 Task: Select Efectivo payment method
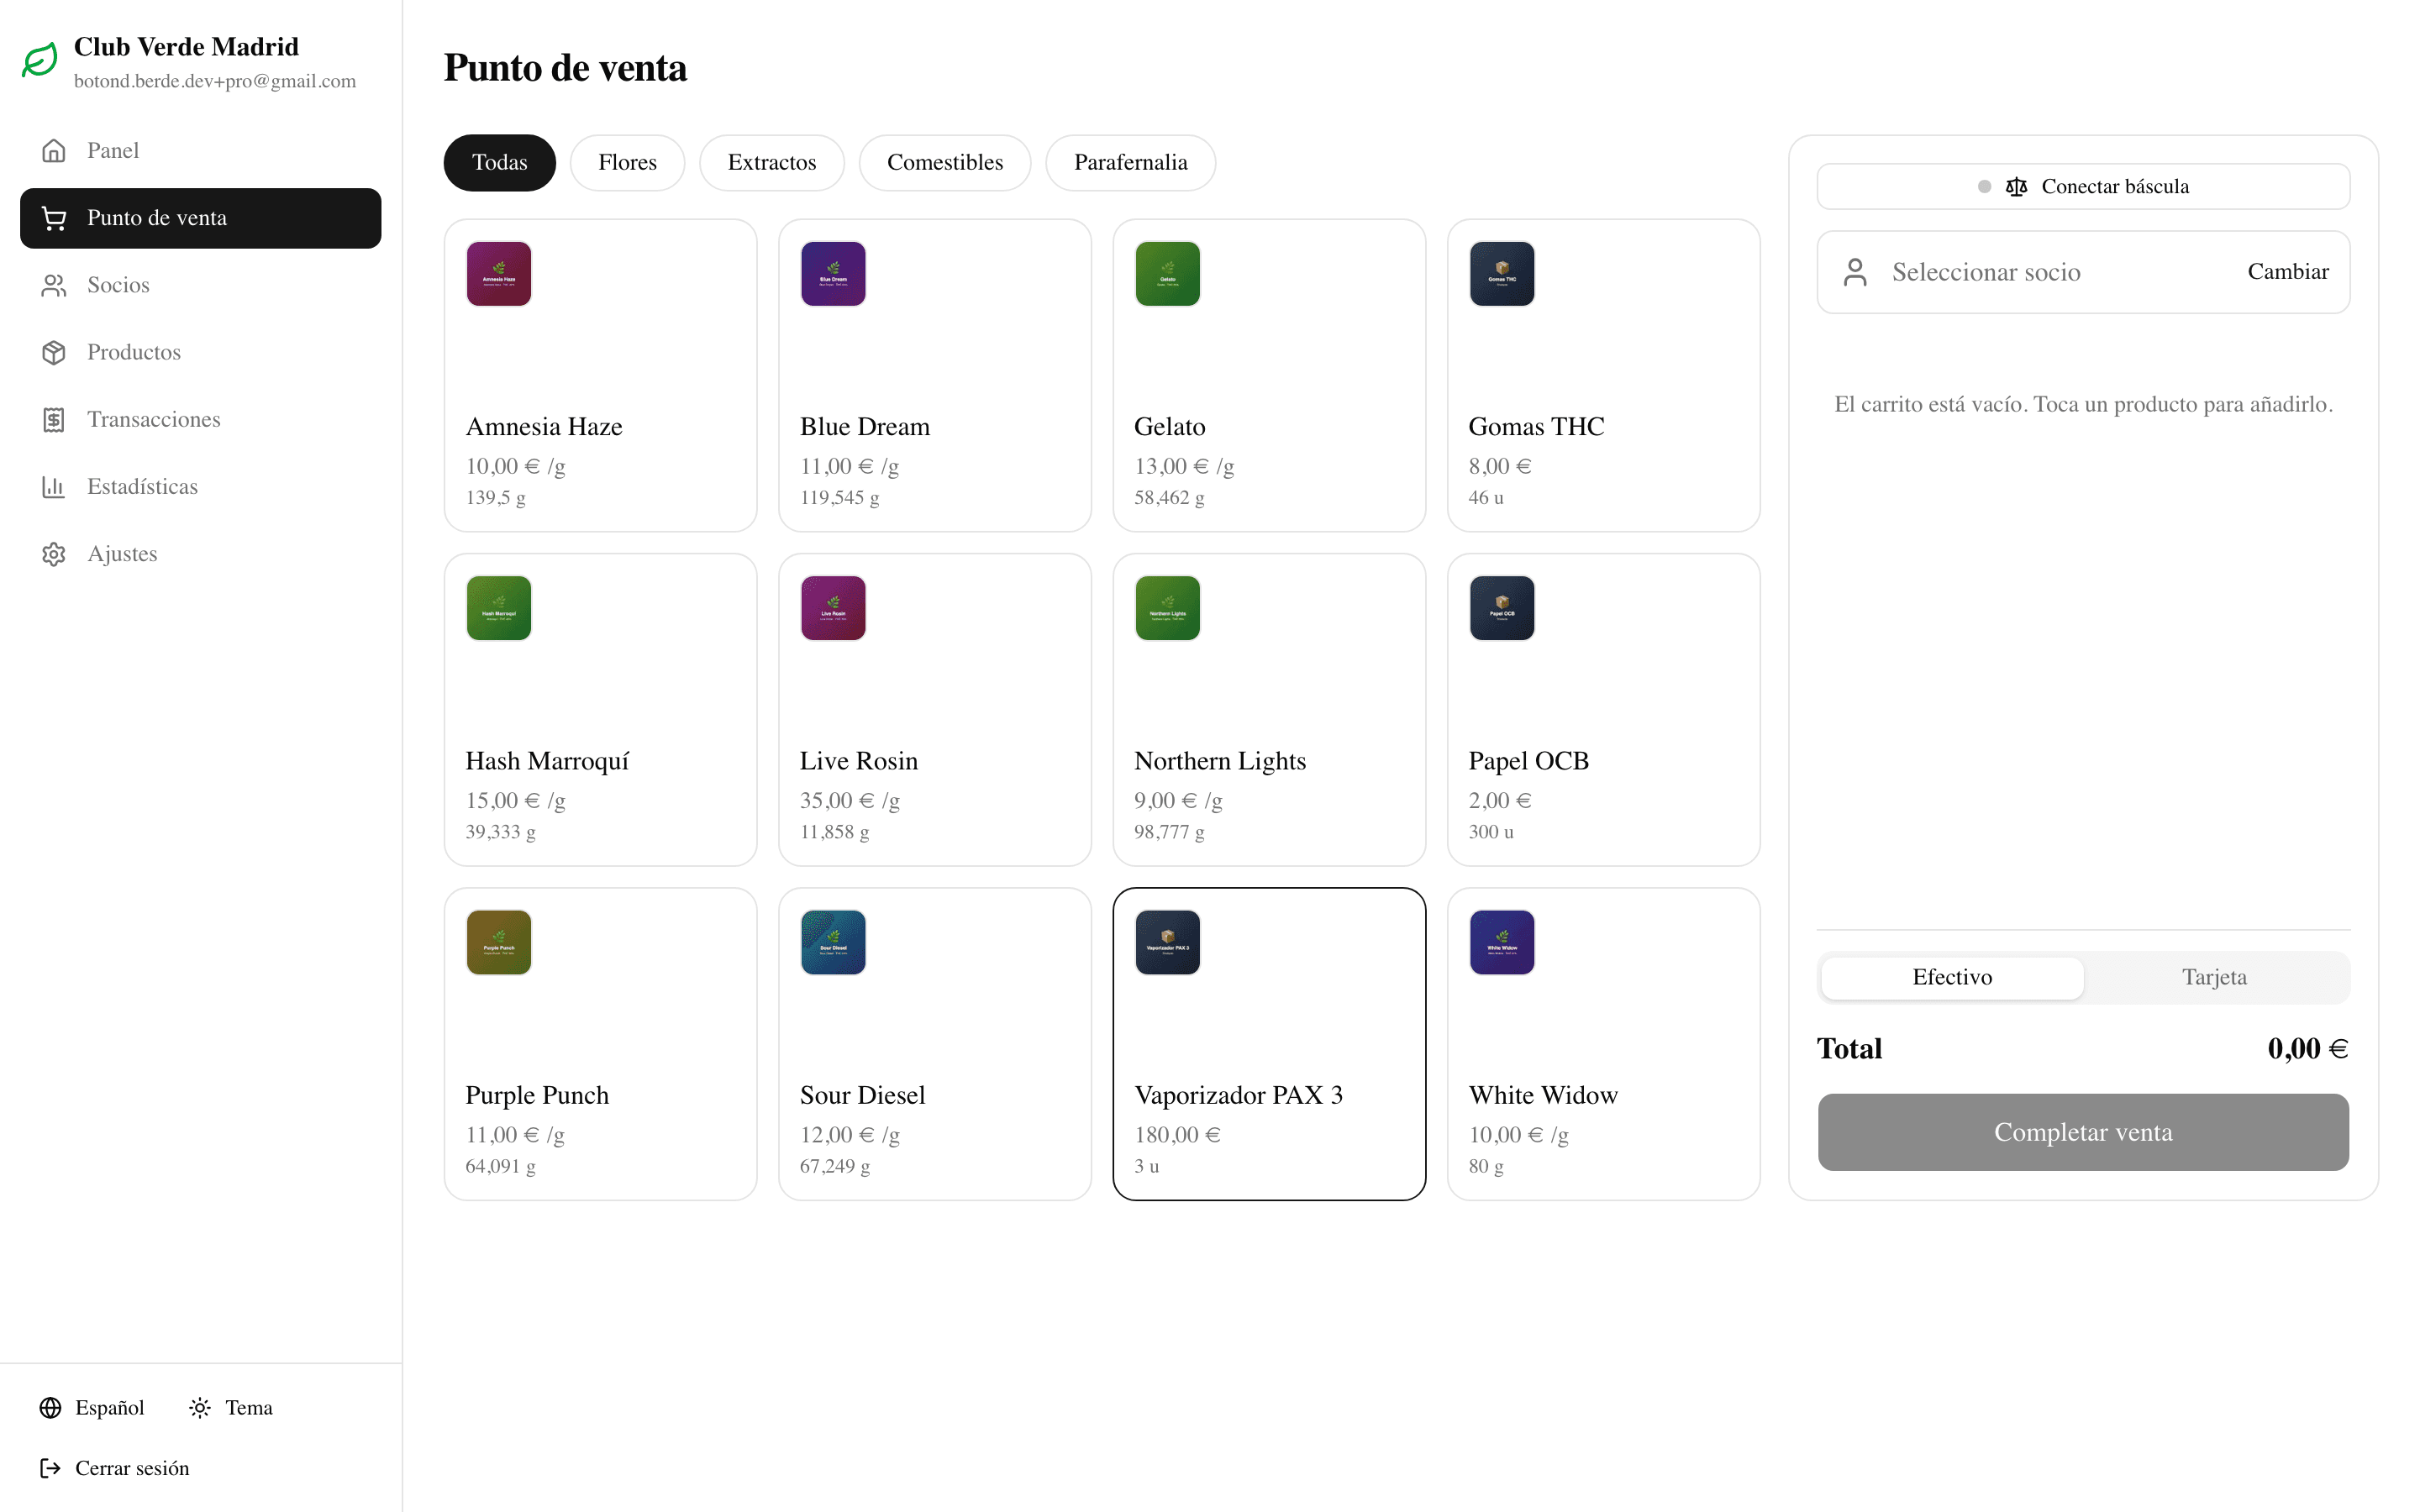pyautogui.click(x=1952, y=977)
